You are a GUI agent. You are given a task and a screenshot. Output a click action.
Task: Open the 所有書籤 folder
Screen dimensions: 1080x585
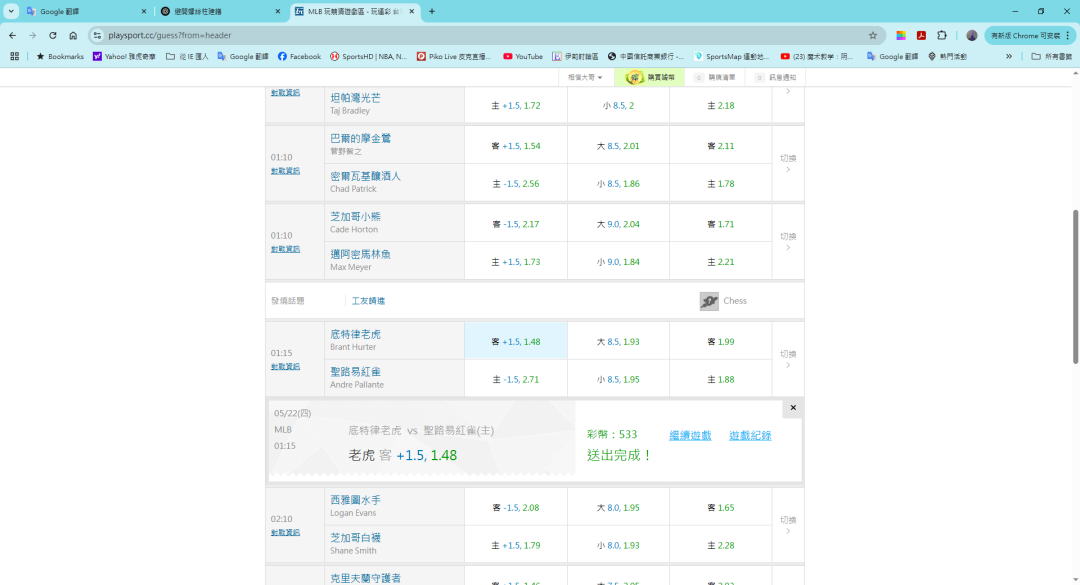tap(1051, 57)
